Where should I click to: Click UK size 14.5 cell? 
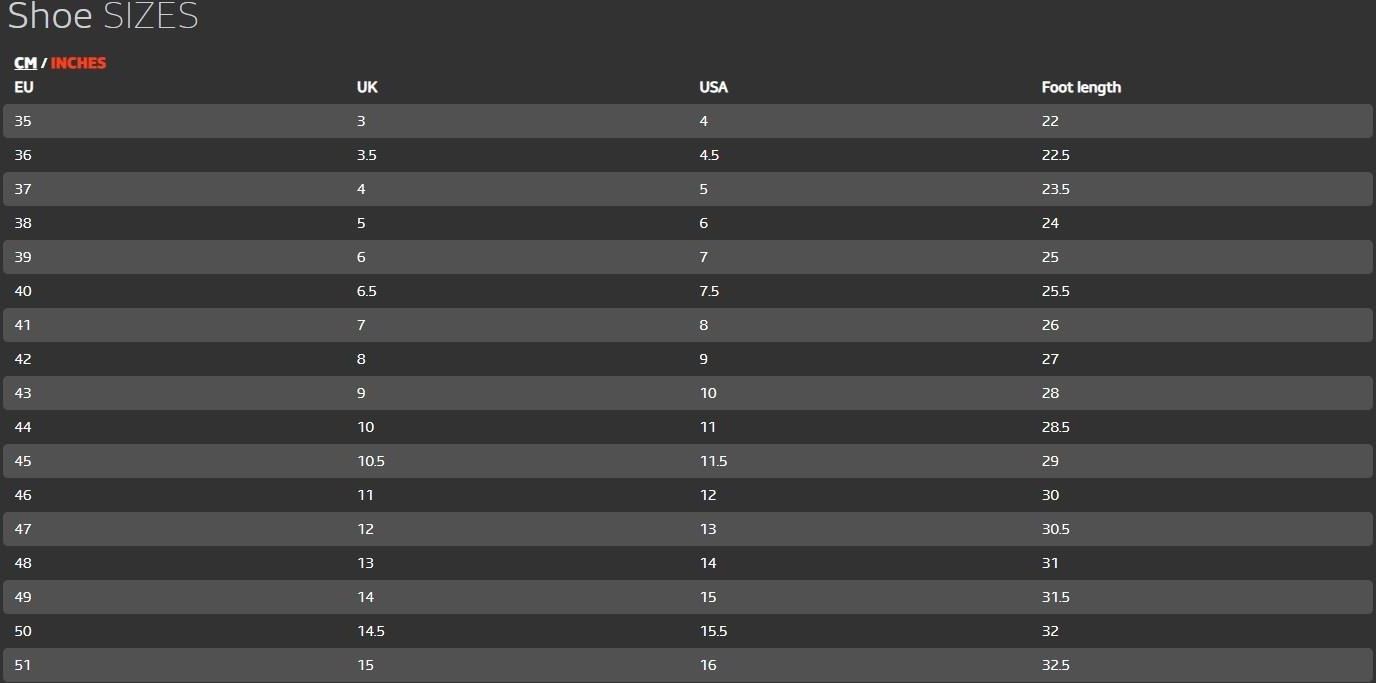click(x=370, y=631)
